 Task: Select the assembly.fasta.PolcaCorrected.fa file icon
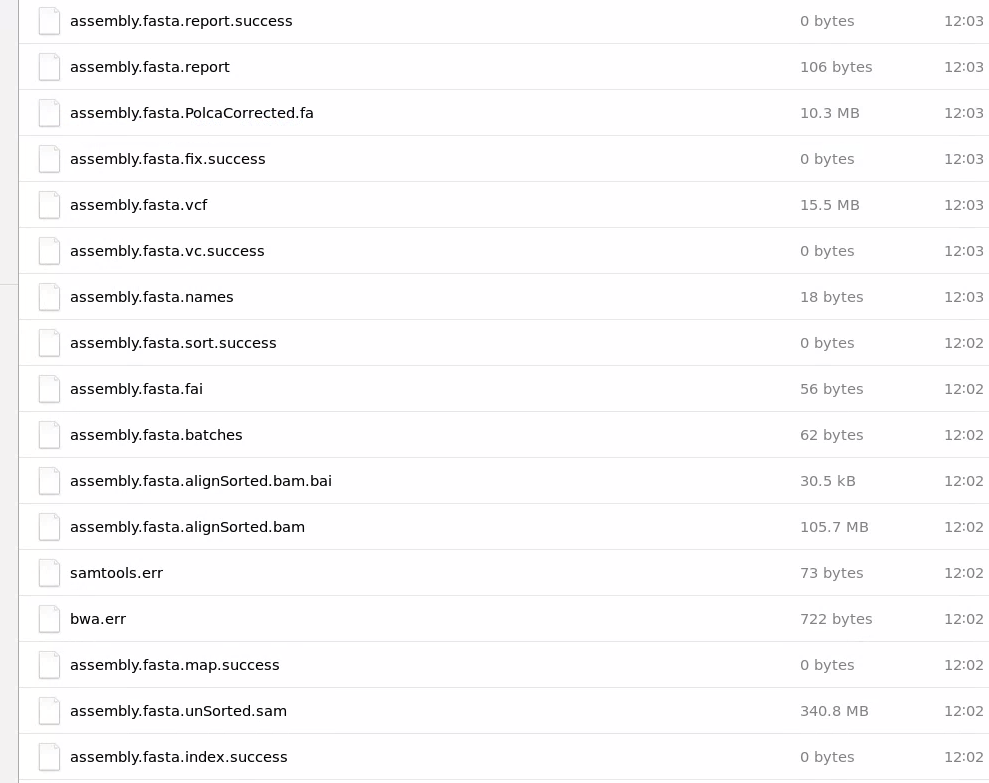(49, 113)
